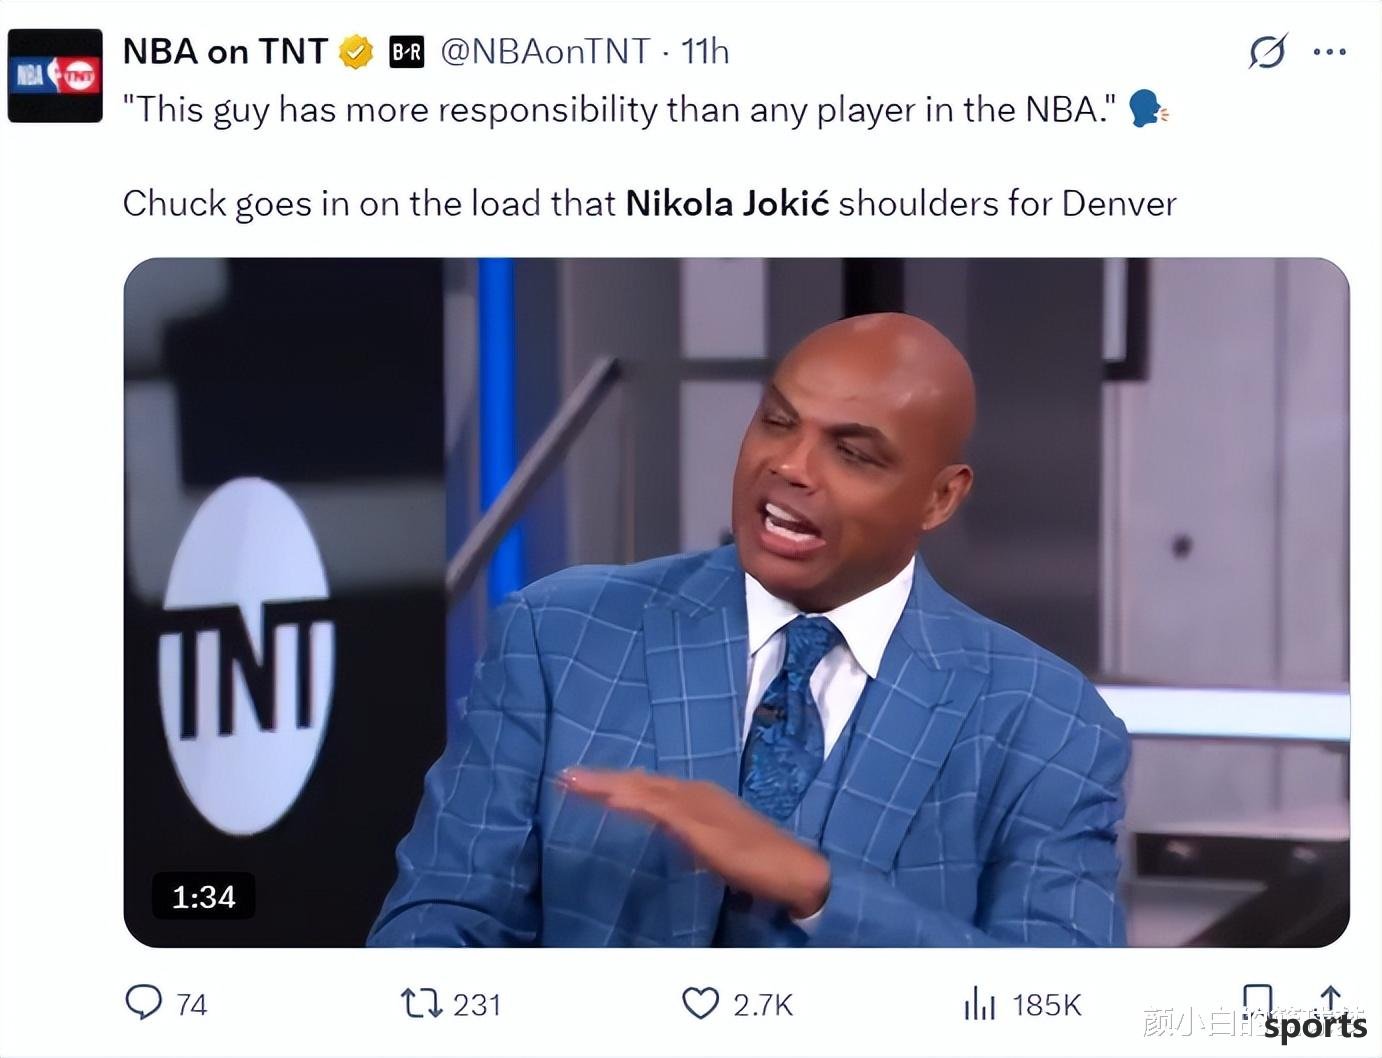Screen dimensions: 1382x1058
Task: Open the three-dot more options menu
Action: coord(1329,52)
